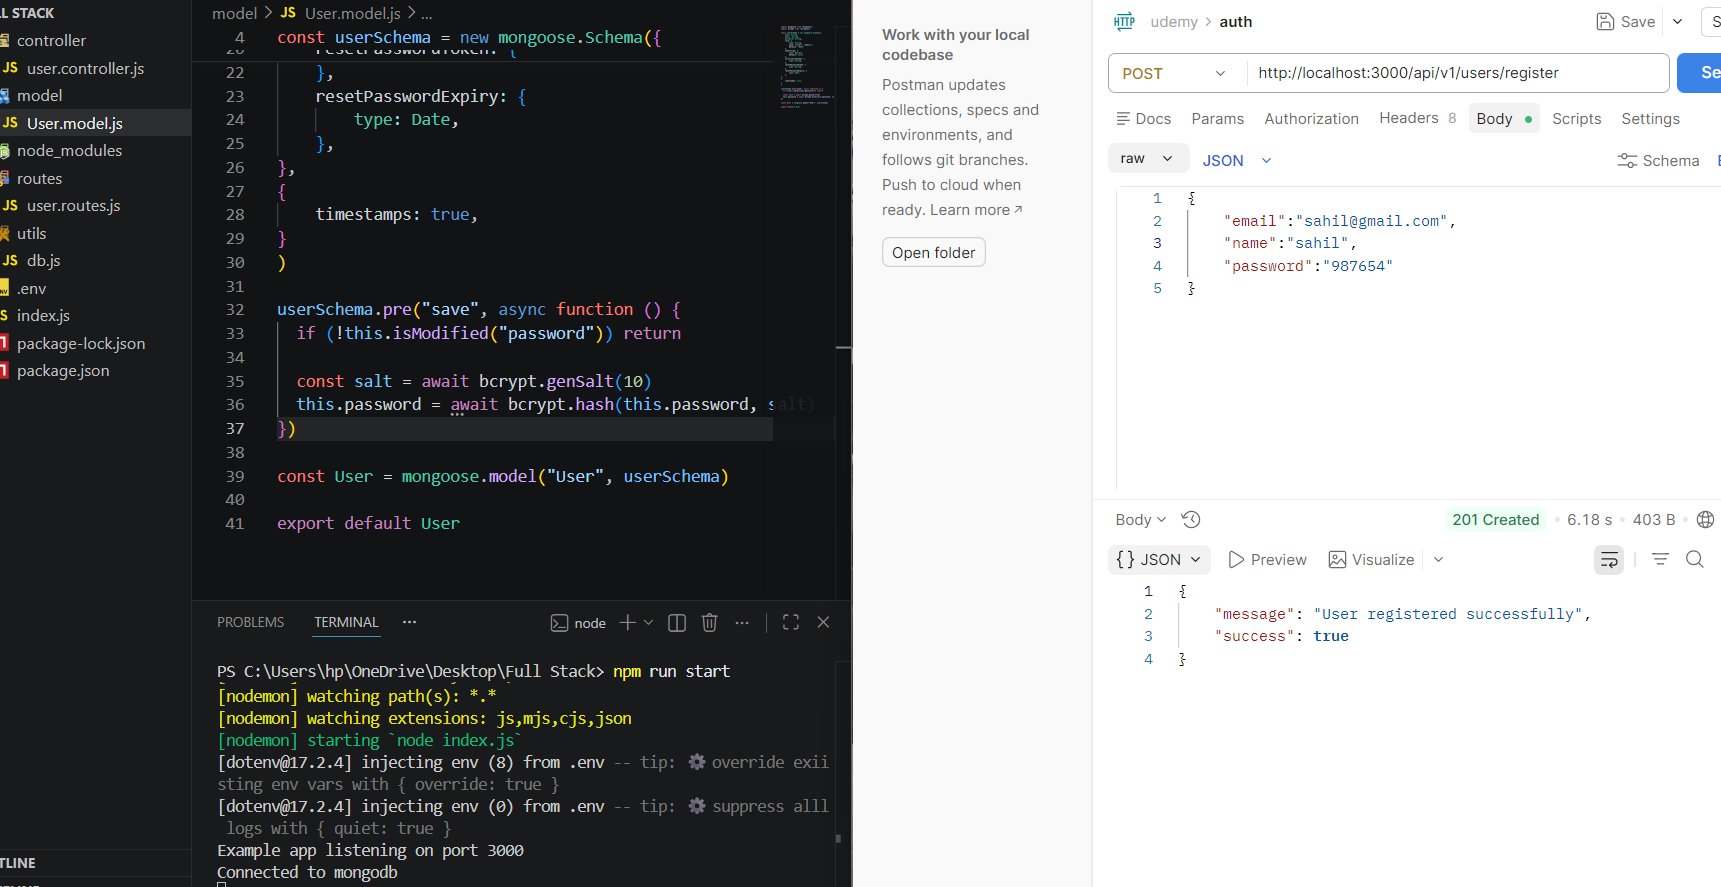Show the response Preview view
The image size is (1721, 887).
click(x=1267, y=560)
